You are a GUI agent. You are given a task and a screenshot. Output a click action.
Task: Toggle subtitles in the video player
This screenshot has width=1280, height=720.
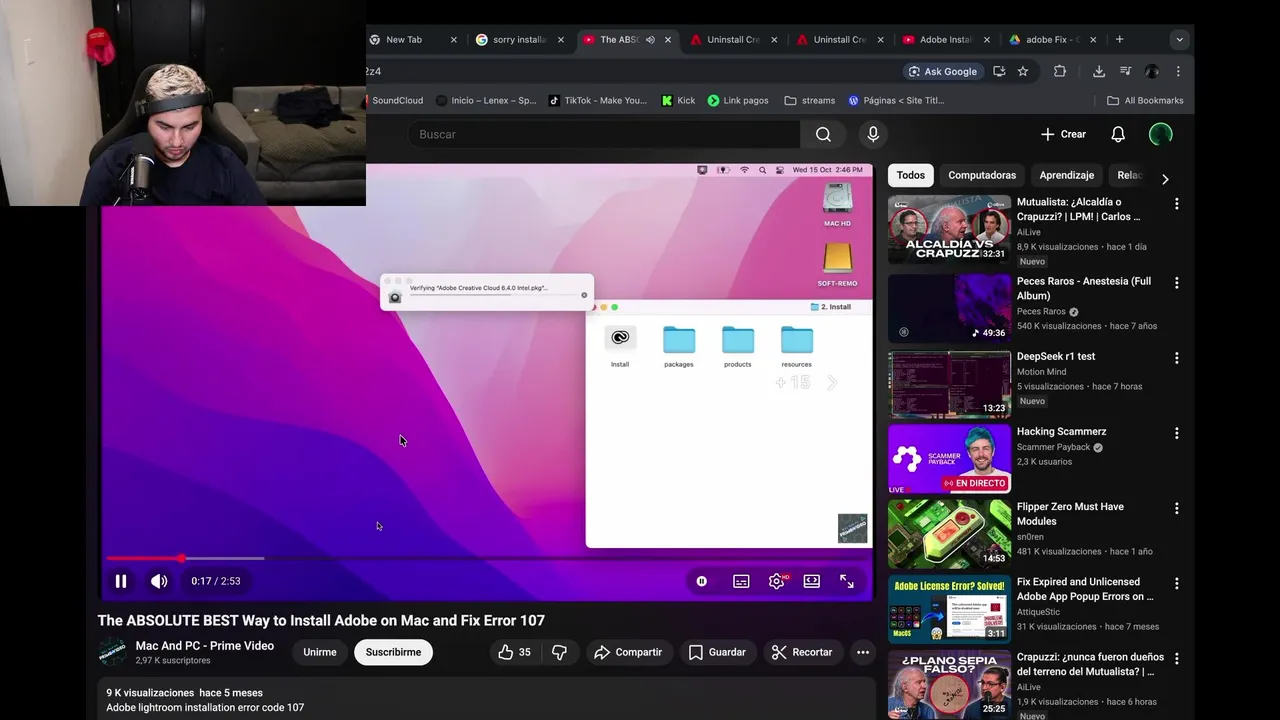click(x=741, y=581)
